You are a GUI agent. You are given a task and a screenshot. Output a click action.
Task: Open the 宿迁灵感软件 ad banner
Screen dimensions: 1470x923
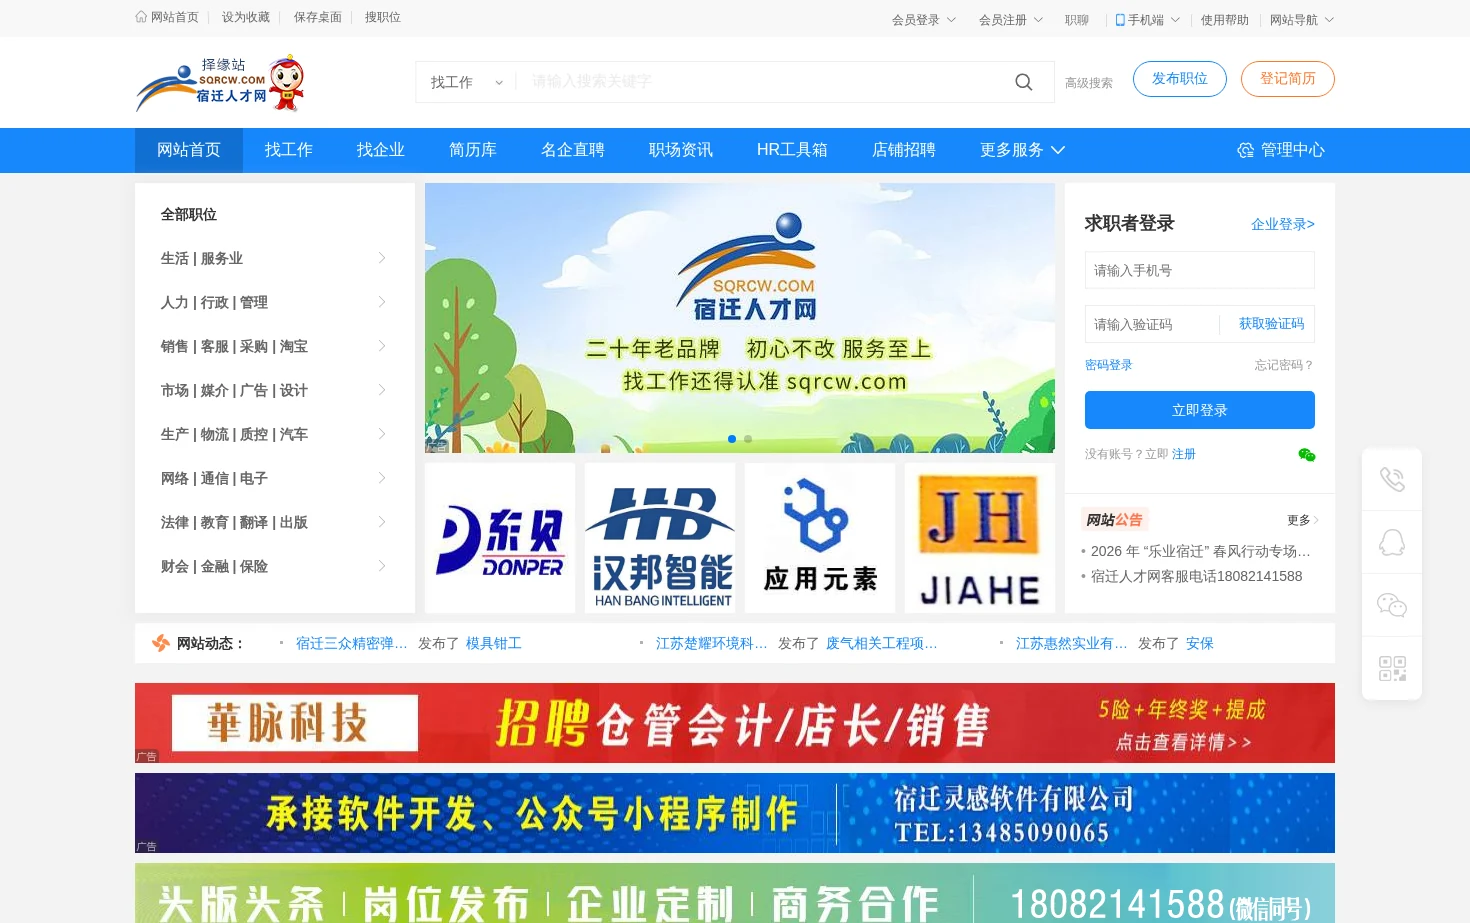coord(735,813)
